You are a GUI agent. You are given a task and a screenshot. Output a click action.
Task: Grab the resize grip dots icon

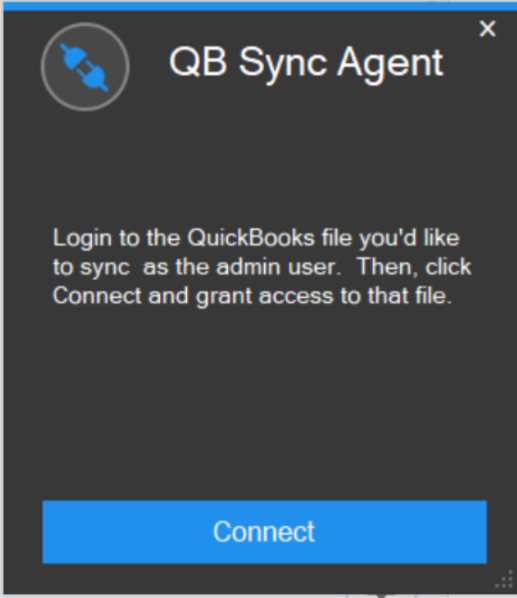pyautogui.click(x=504, y=579)
